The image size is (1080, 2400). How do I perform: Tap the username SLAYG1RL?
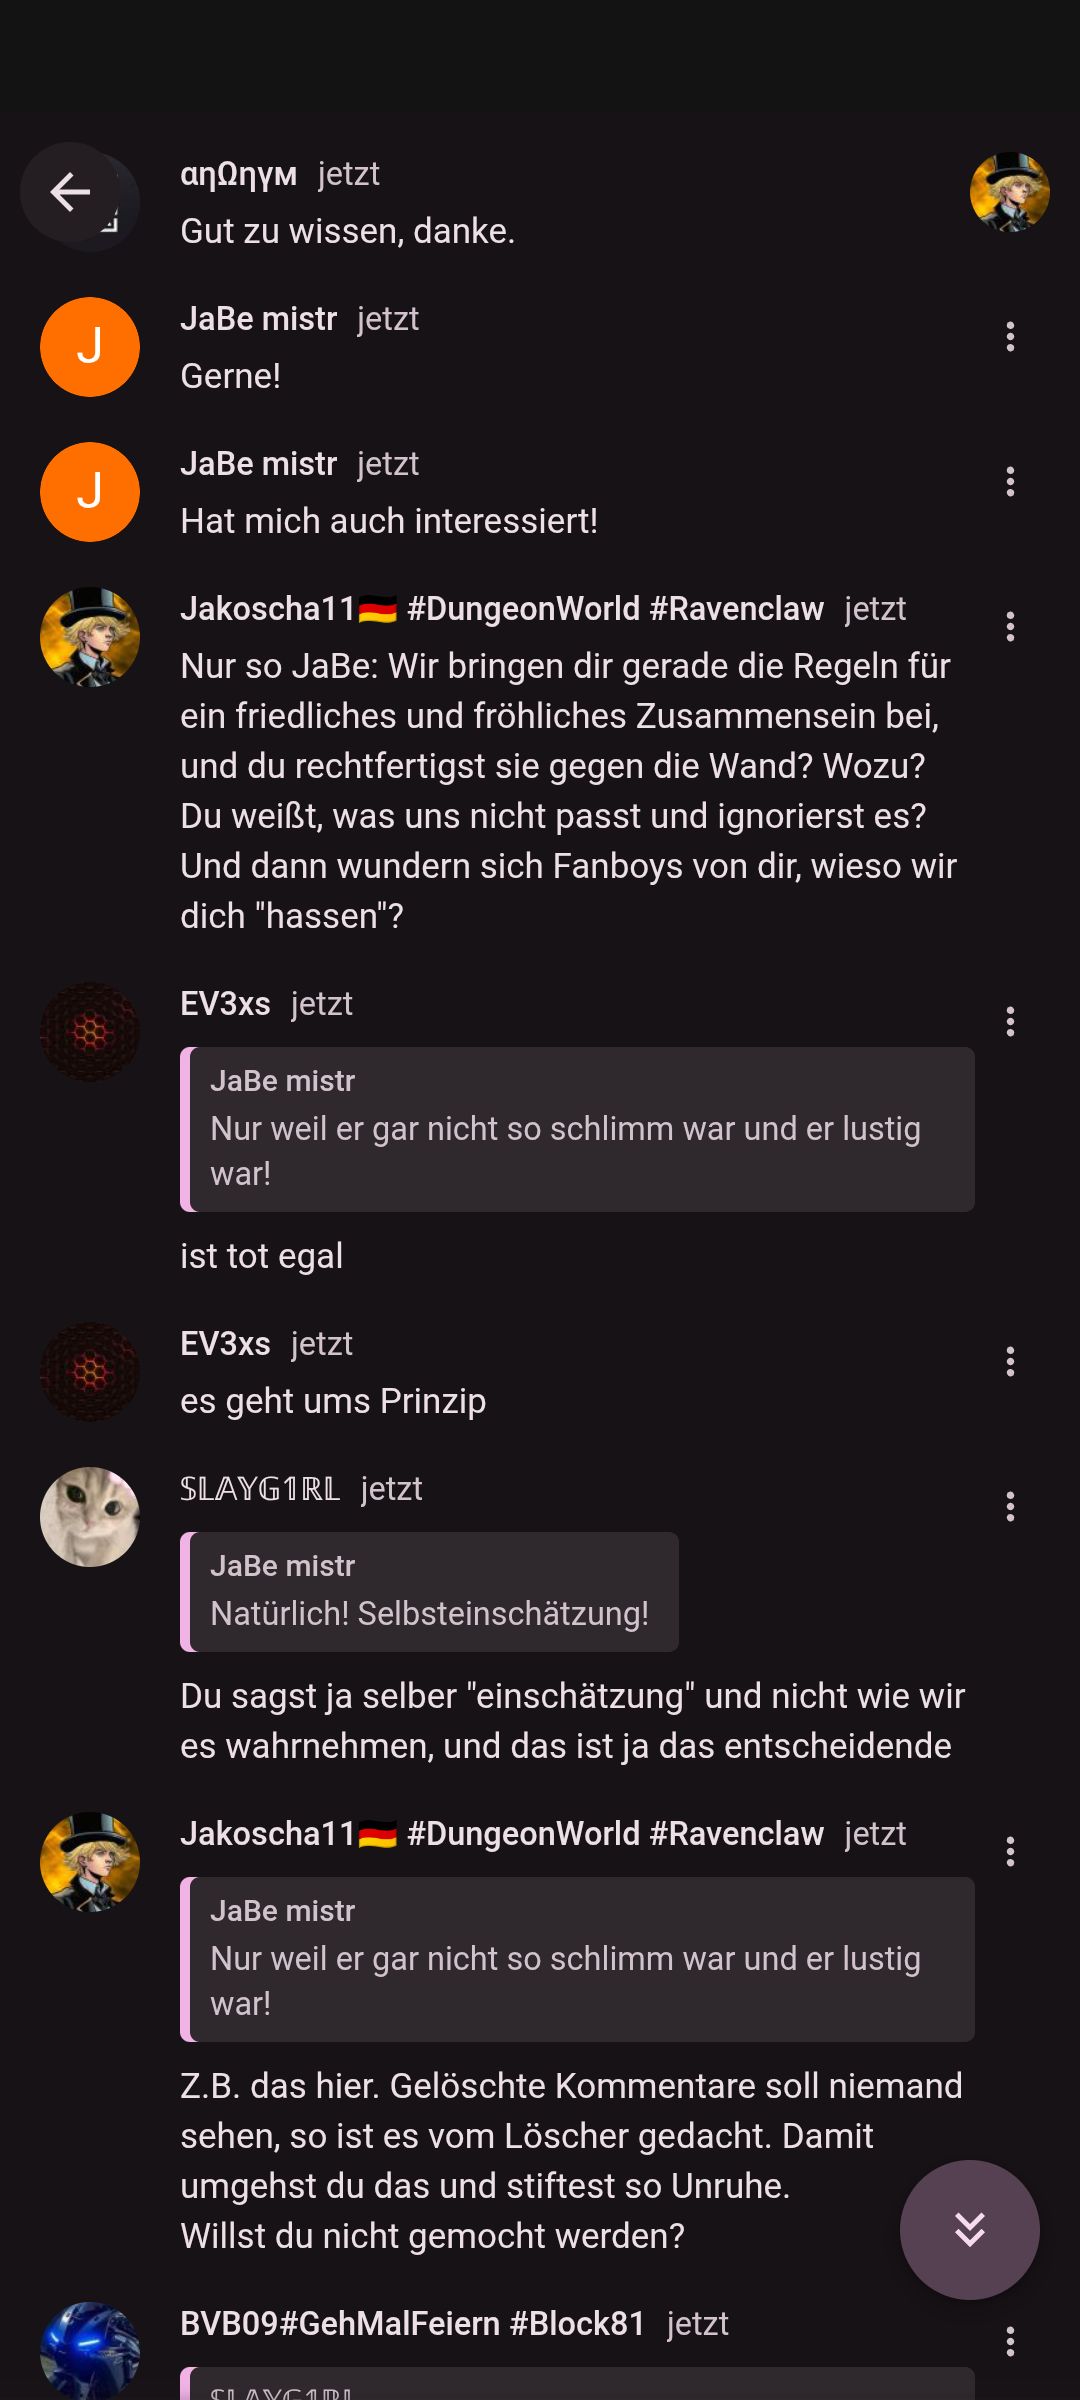pos(260,1489)
